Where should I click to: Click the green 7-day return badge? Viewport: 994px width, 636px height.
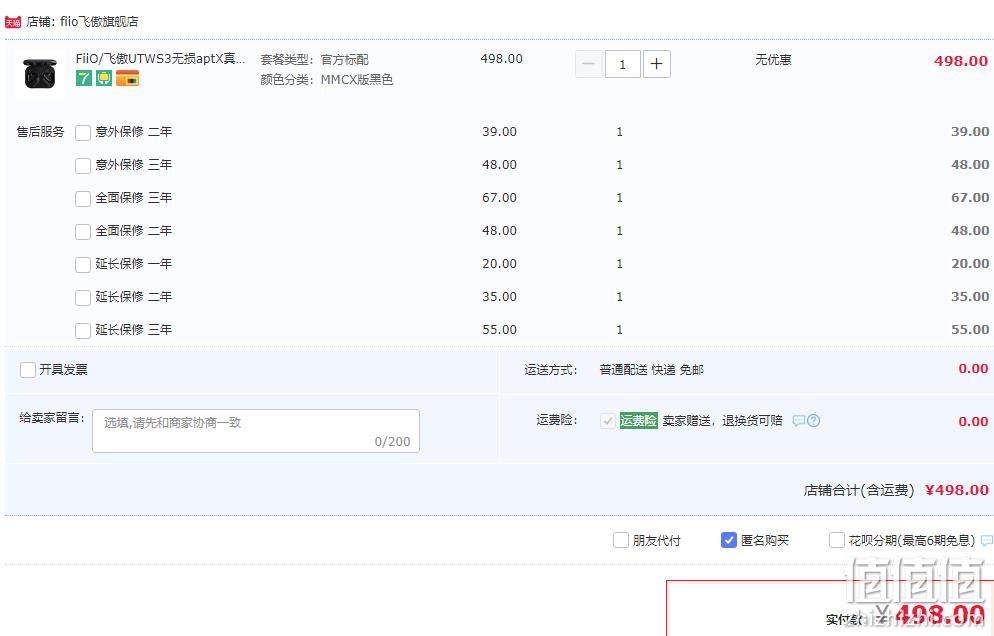tap(84, 78)
